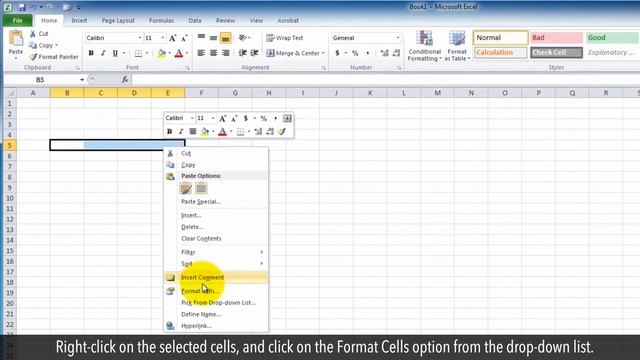This screenshot has width=640, height=360.
Task: Toggle Underline in the ribbon
Action: [x=115, y=53]
